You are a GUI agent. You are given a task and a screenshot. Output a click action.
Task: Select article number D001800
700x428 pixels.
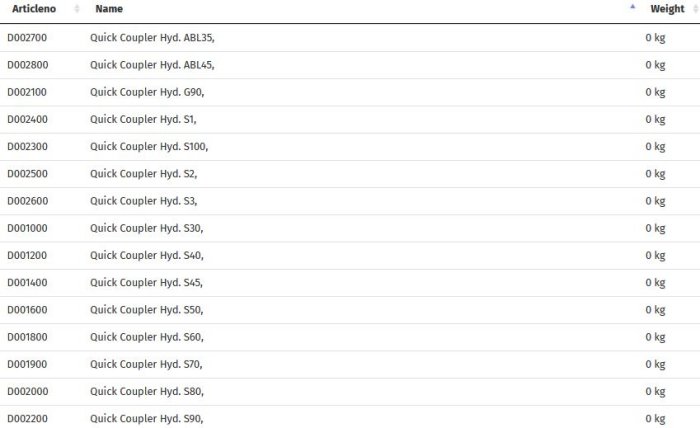(x=27, y=337)
